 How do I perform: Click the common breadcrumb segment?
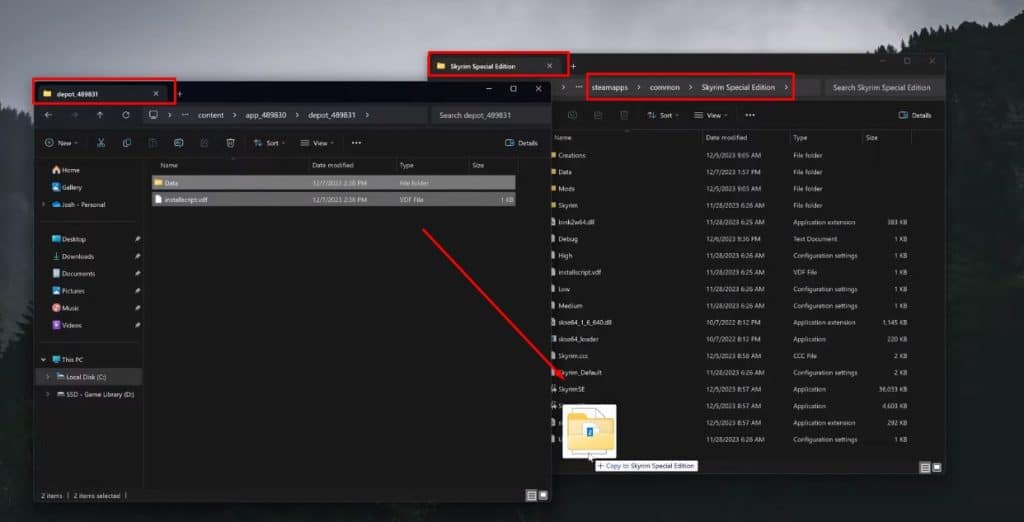click(665, 87)
